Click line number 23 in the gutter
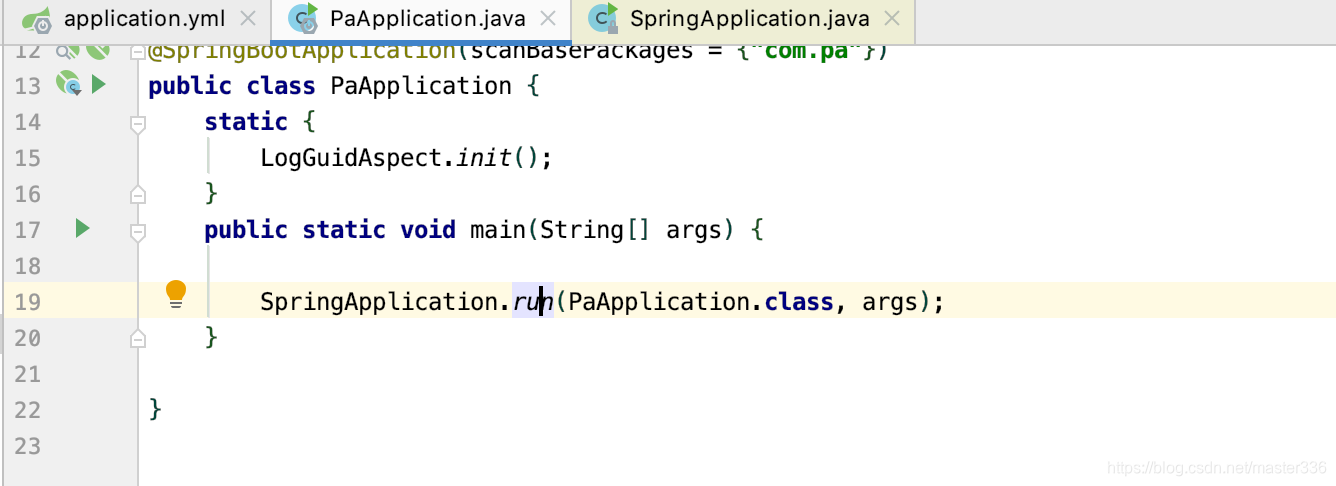Viewport: 1336px width, 486px height. [28, 446]
